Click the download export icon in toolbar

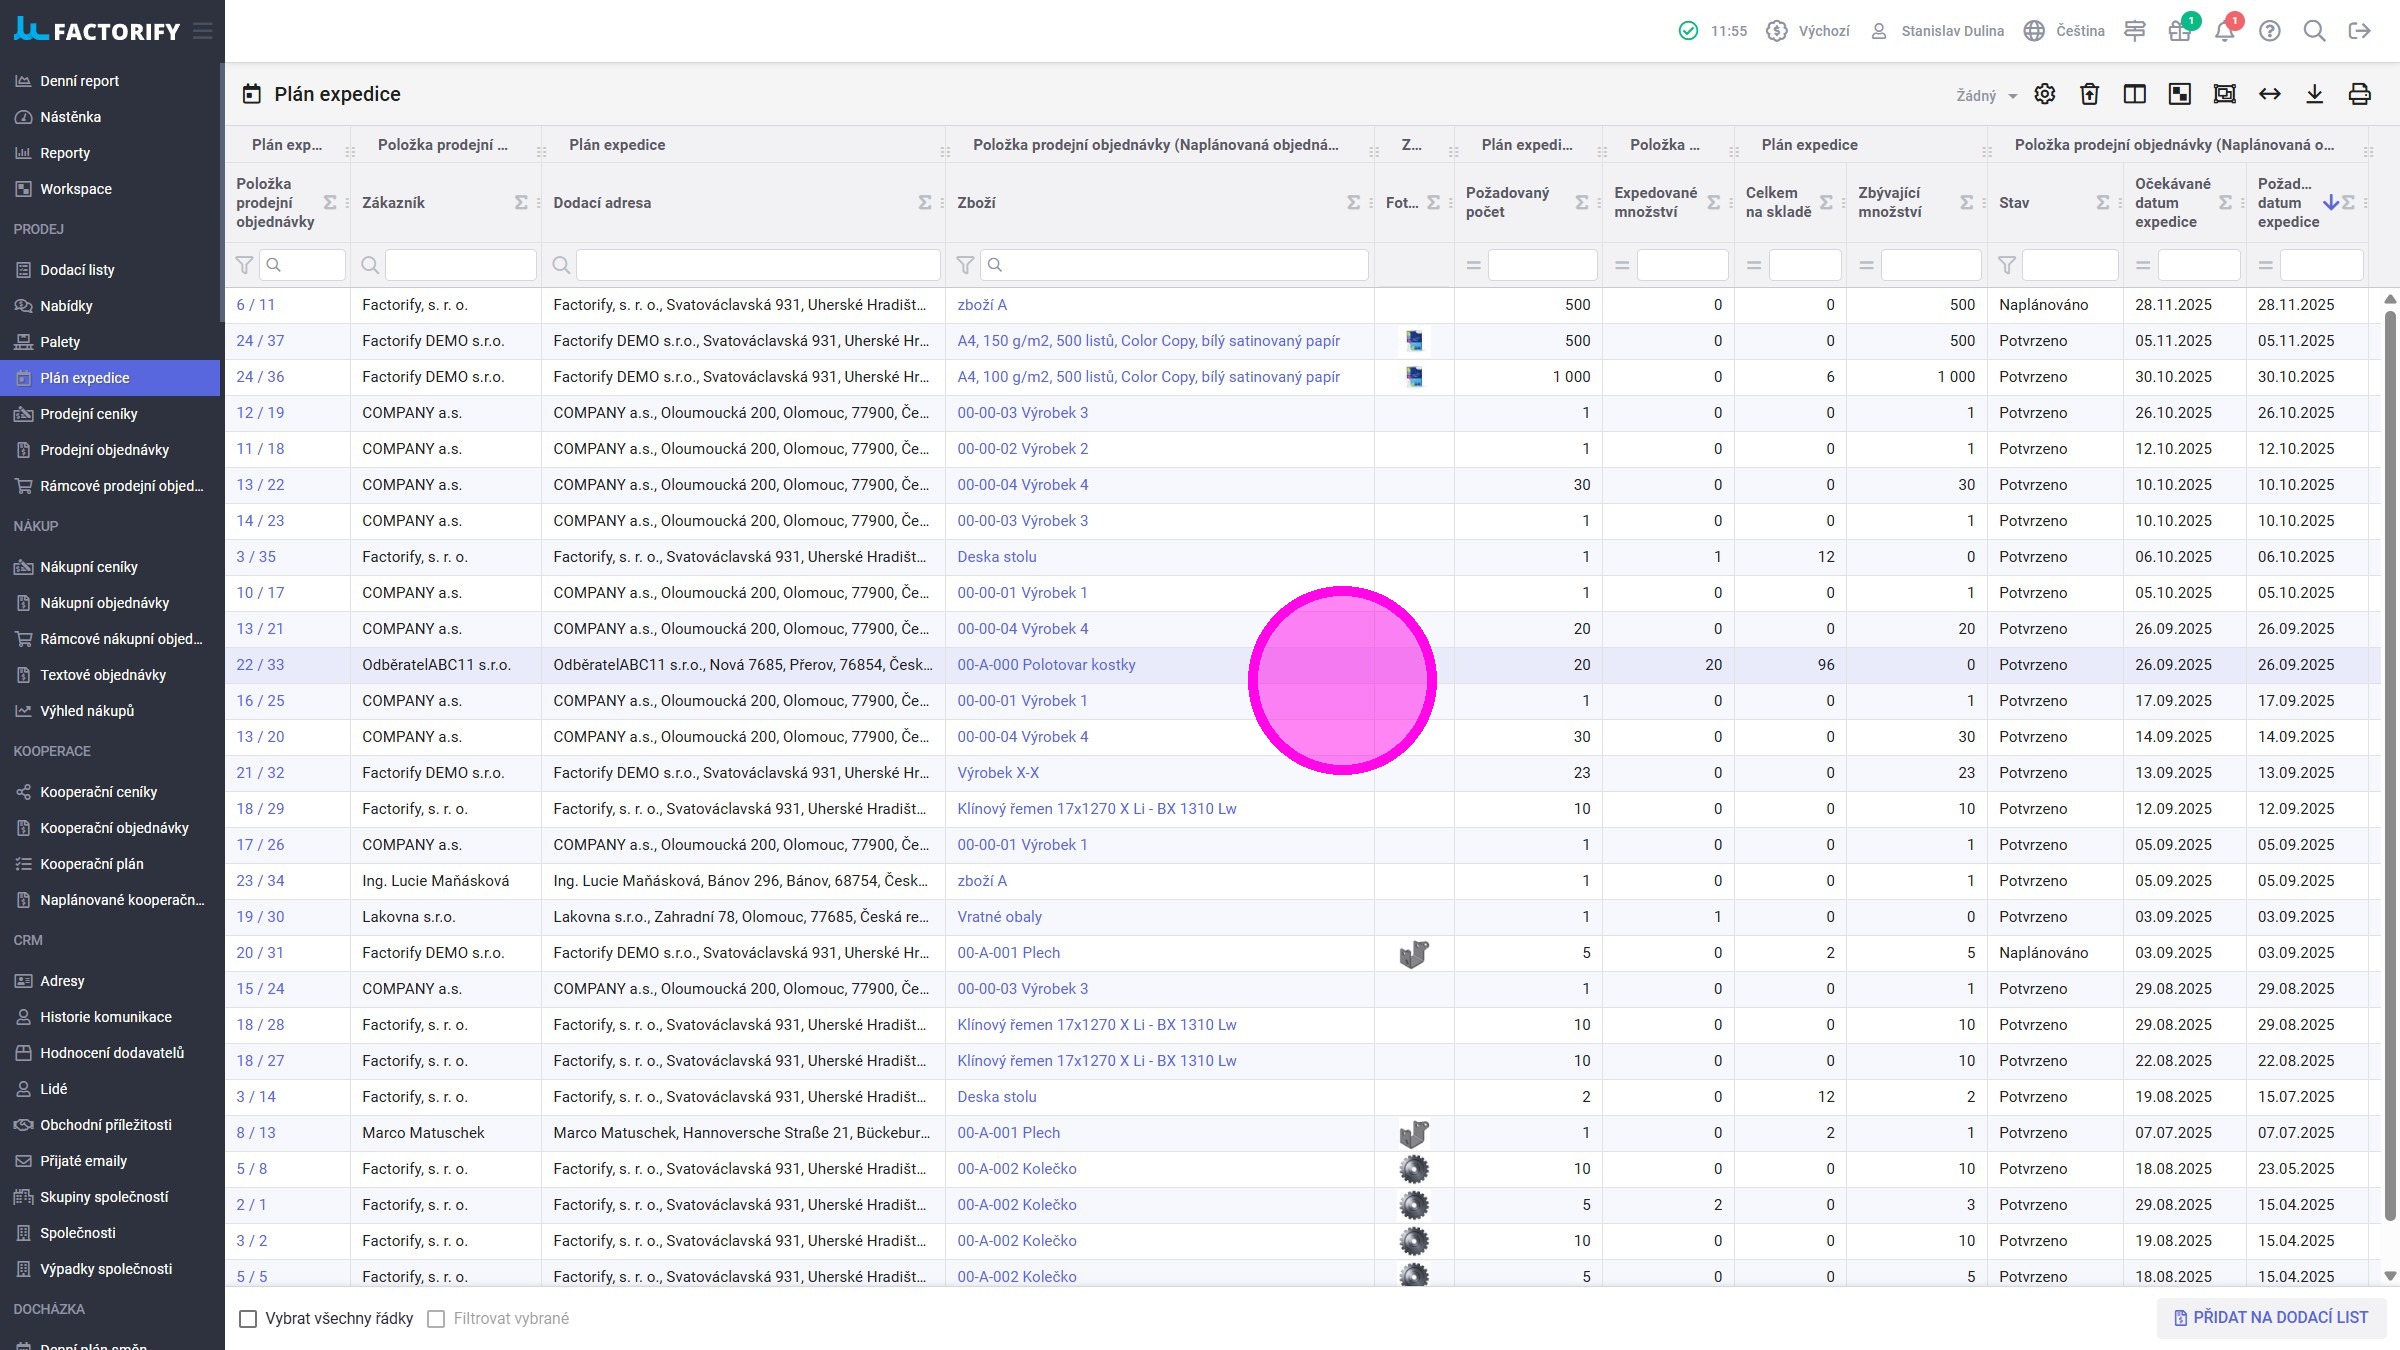[x=2314, y=94]
